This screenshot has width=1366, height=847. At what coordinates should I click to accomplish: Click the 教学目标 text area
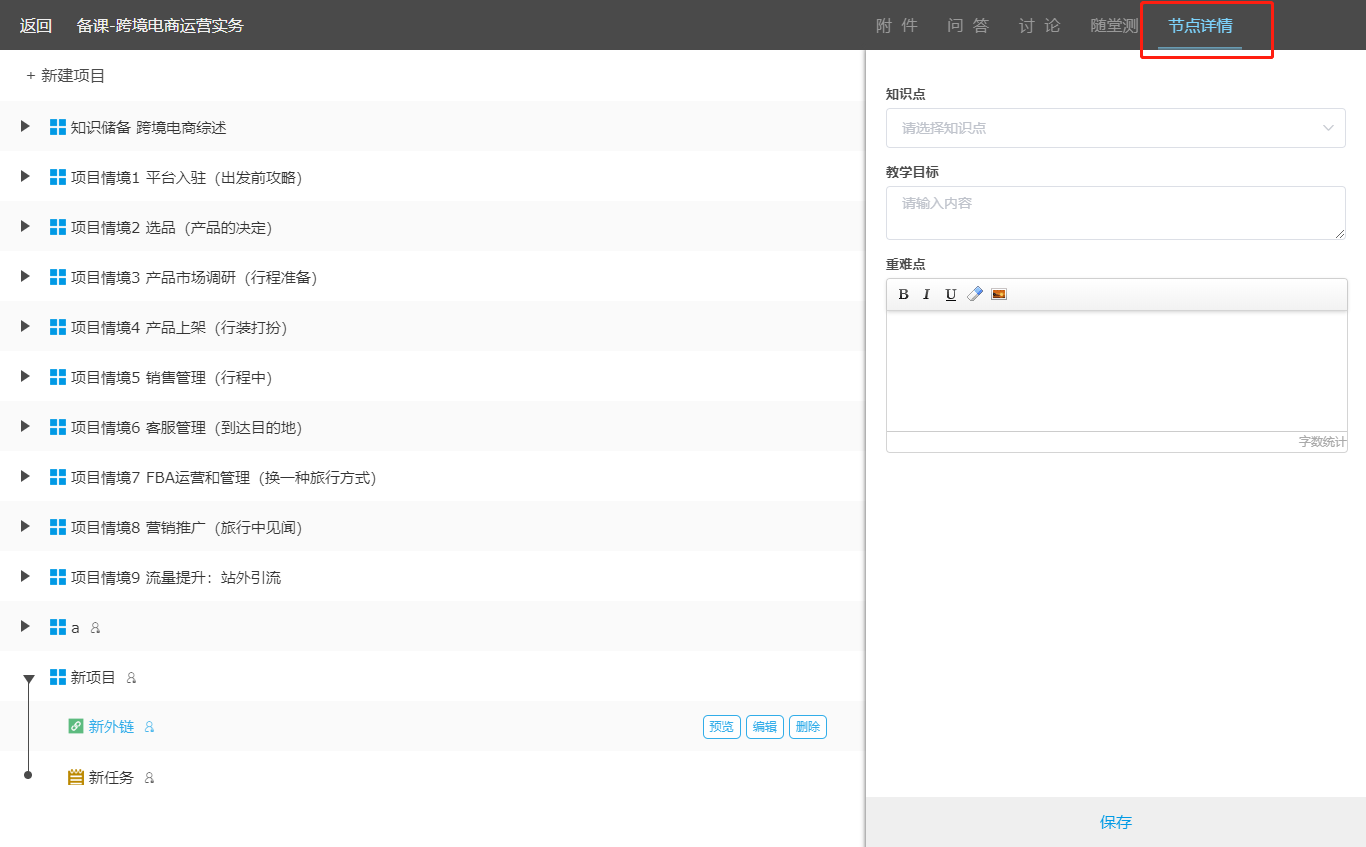[x=1116, y=213]
